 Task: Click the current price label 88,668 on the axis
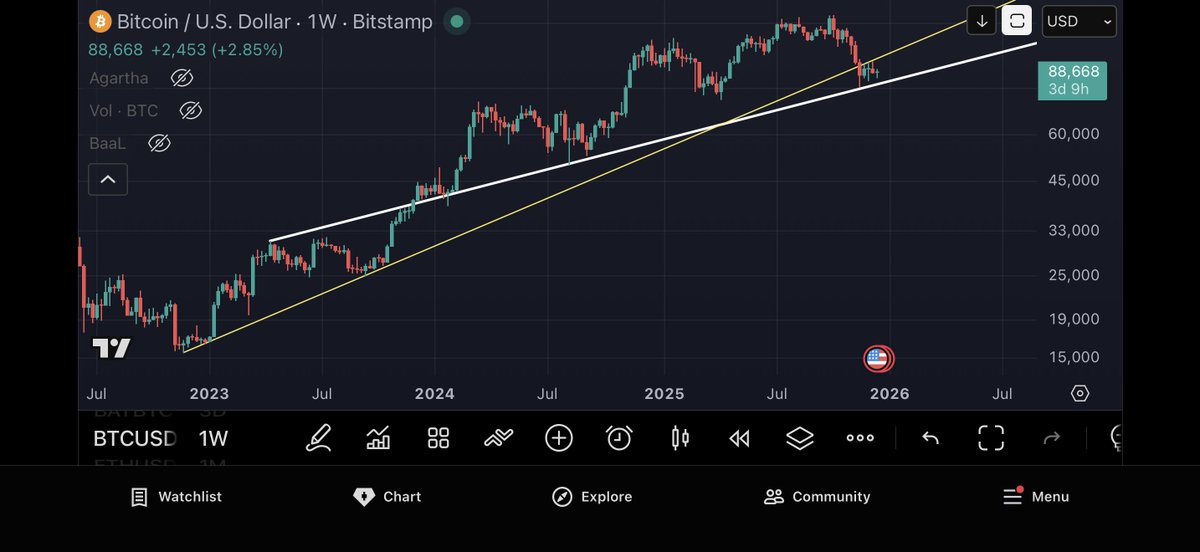coord(1073,79)
